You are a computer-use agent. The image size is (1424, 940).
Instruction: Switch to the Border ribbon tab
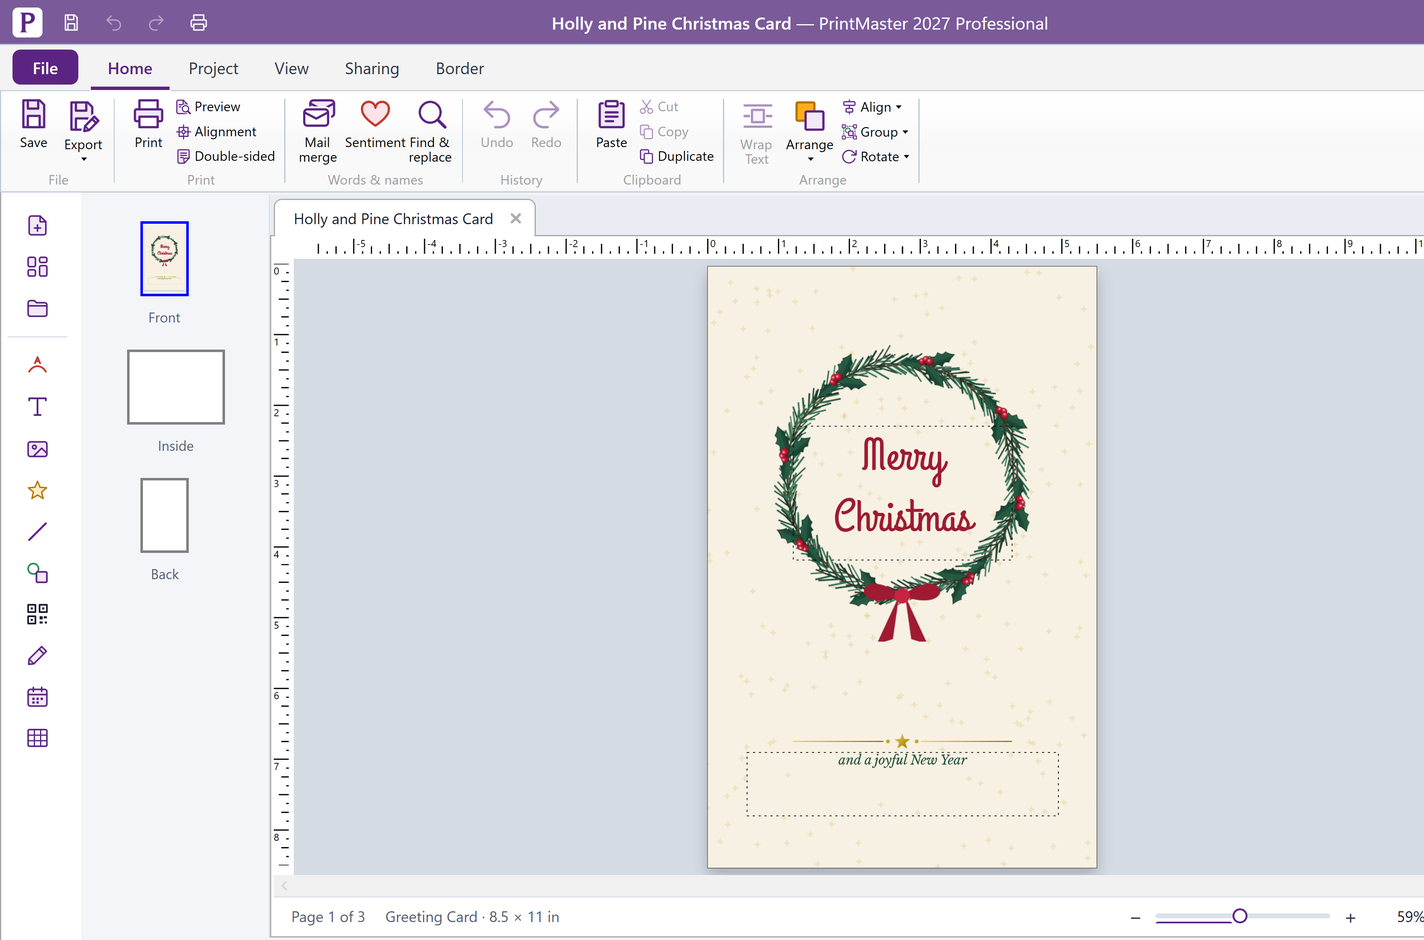(x=460, y=68)
